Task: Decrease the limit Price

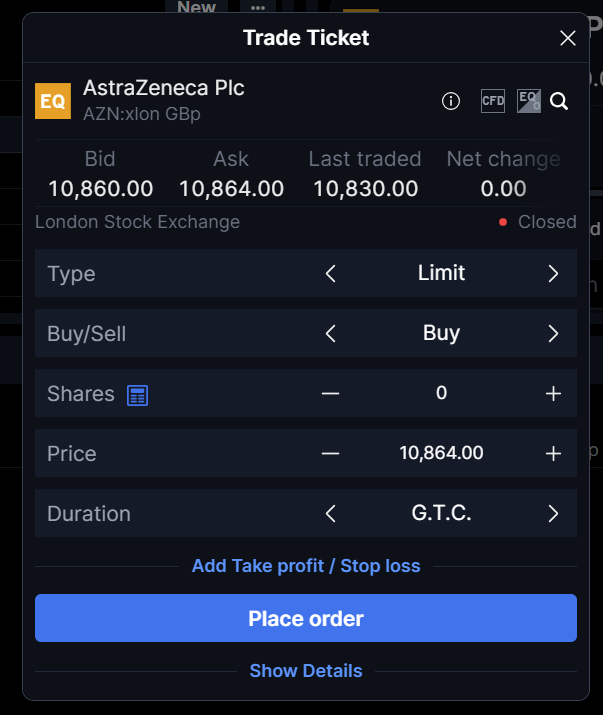Action: coord(331,454)
